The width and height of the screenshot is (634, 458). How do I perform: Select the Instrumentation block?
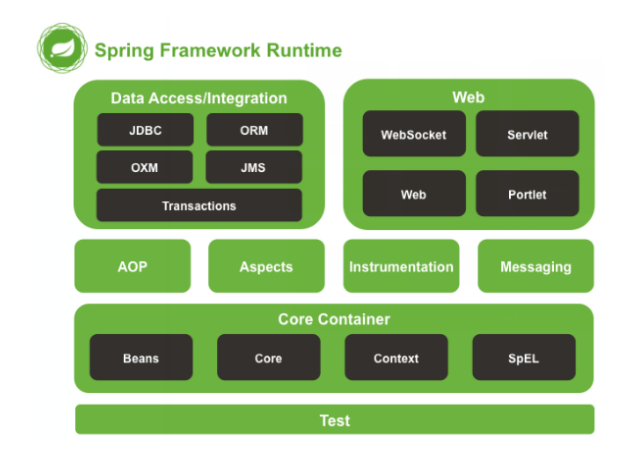point(401,266)
